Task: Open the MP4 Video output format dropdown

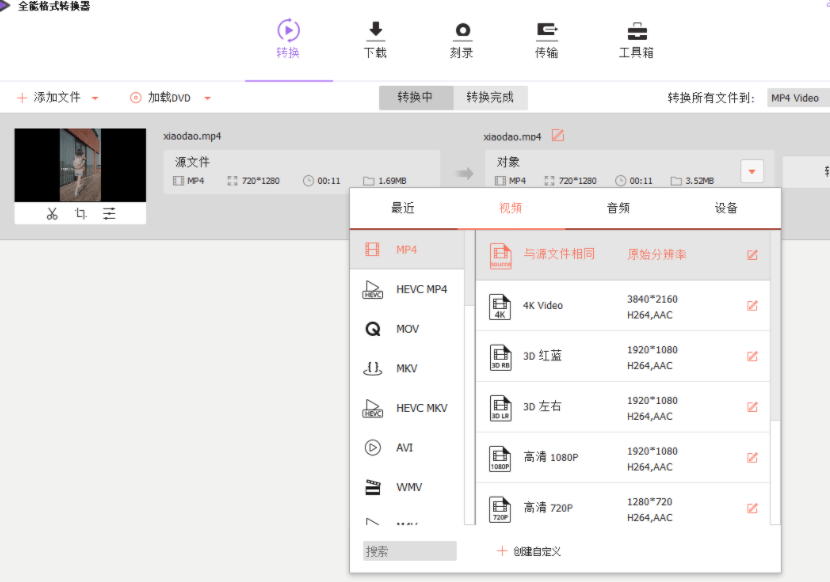Action: [797, 98]
